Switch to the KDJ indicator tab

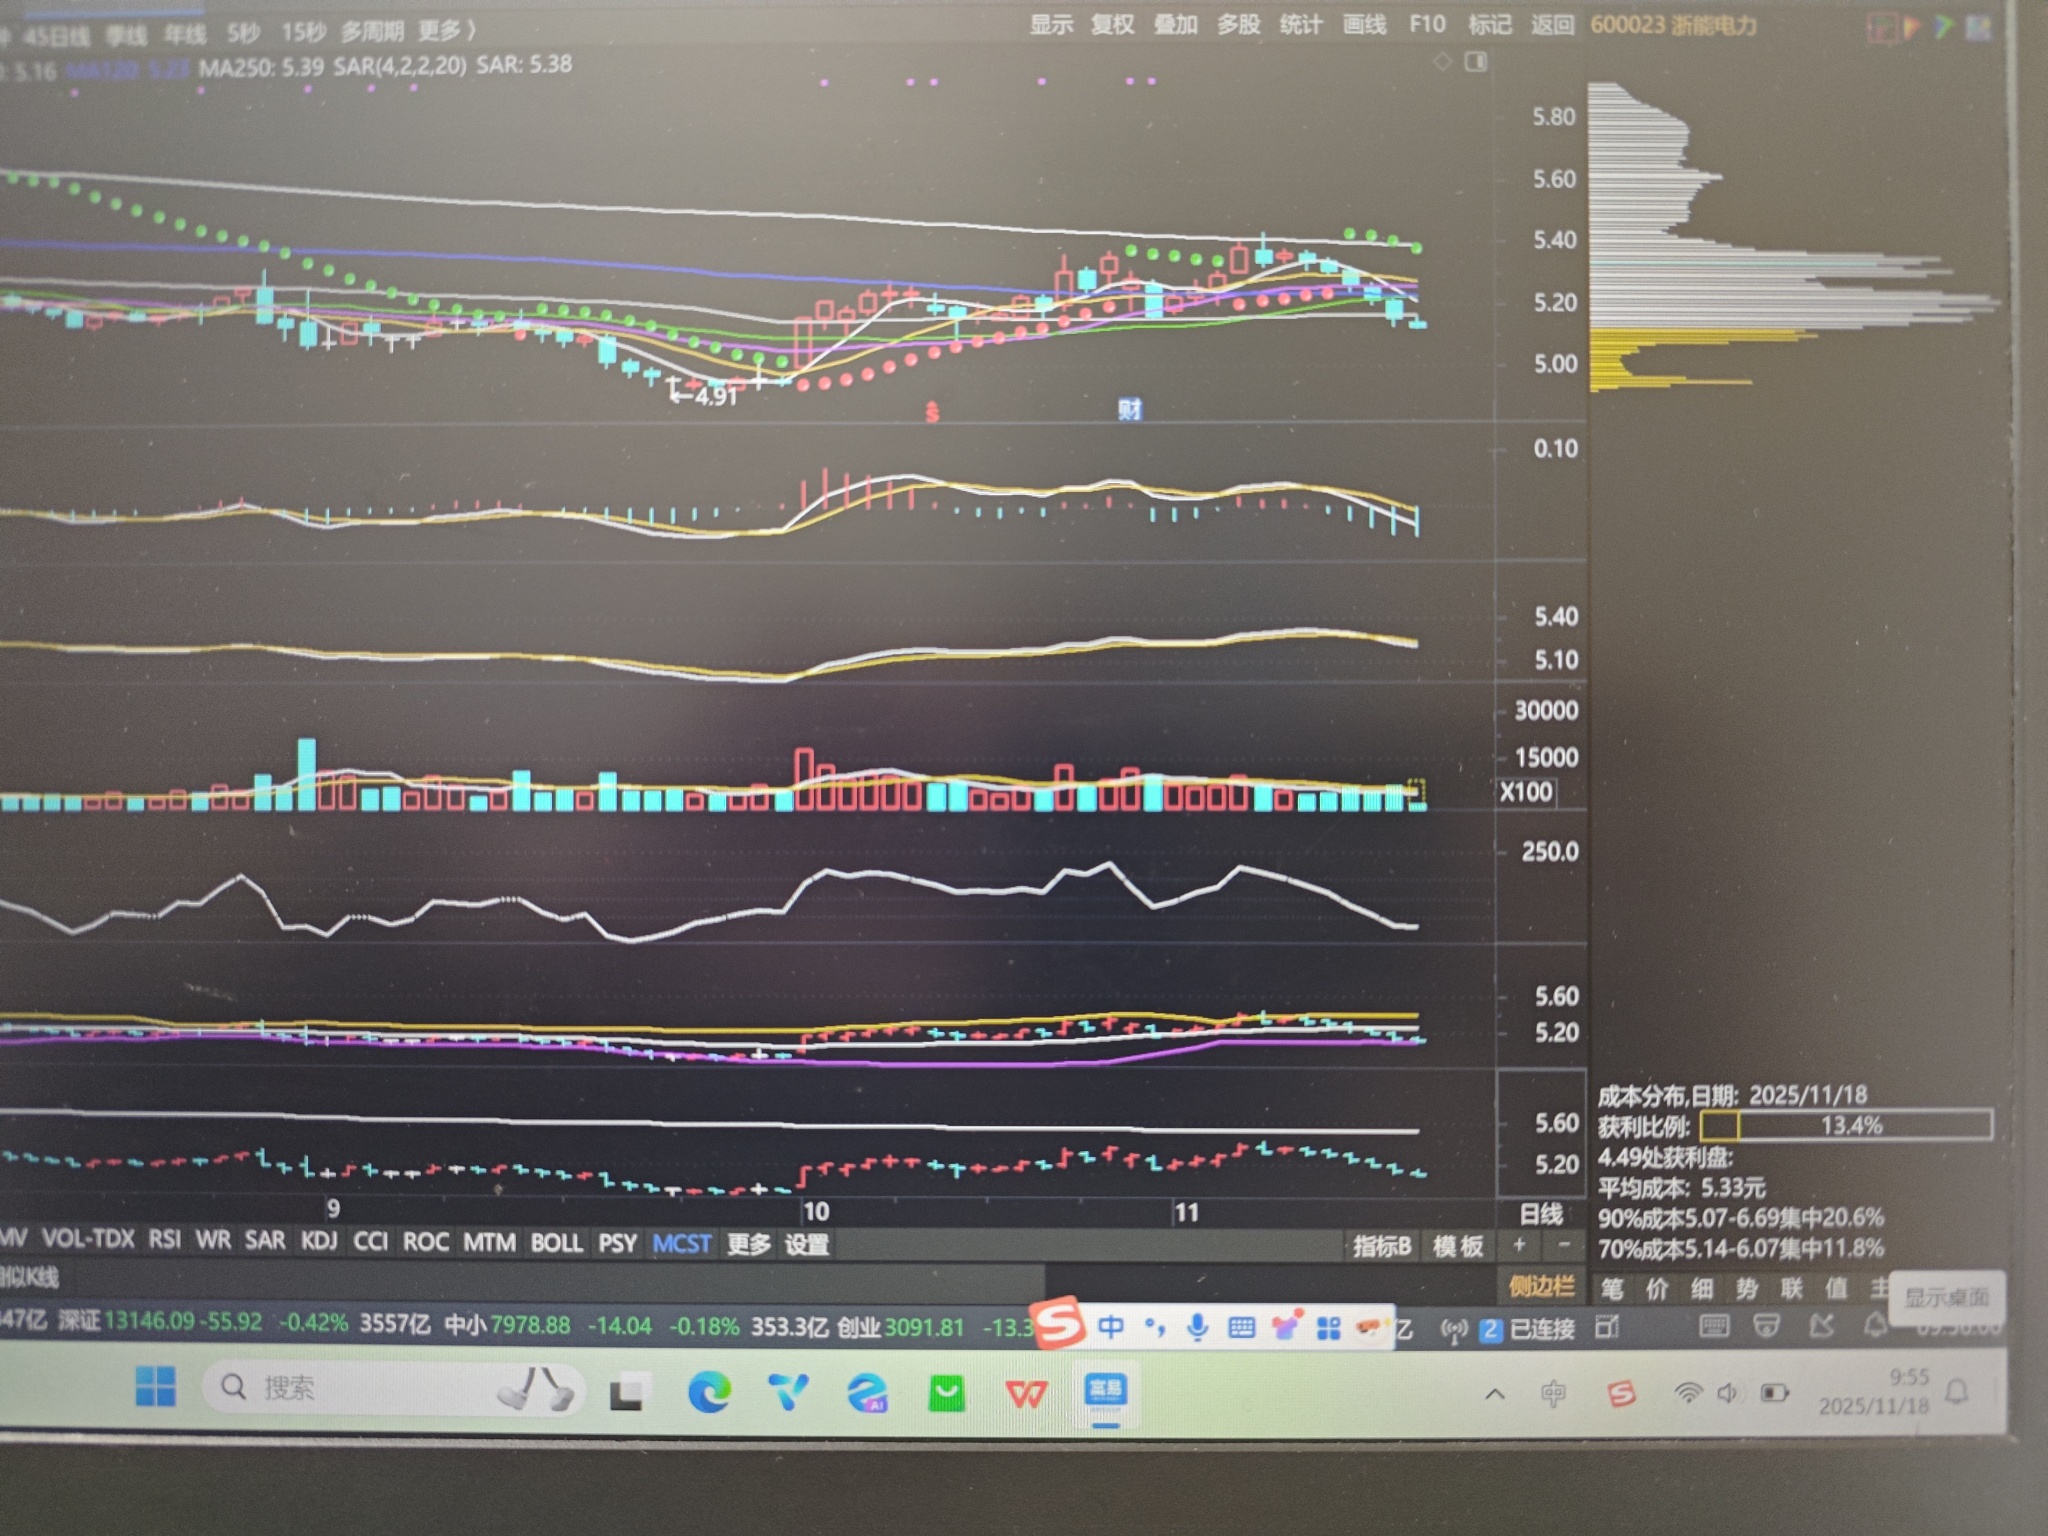[319, 1241]
